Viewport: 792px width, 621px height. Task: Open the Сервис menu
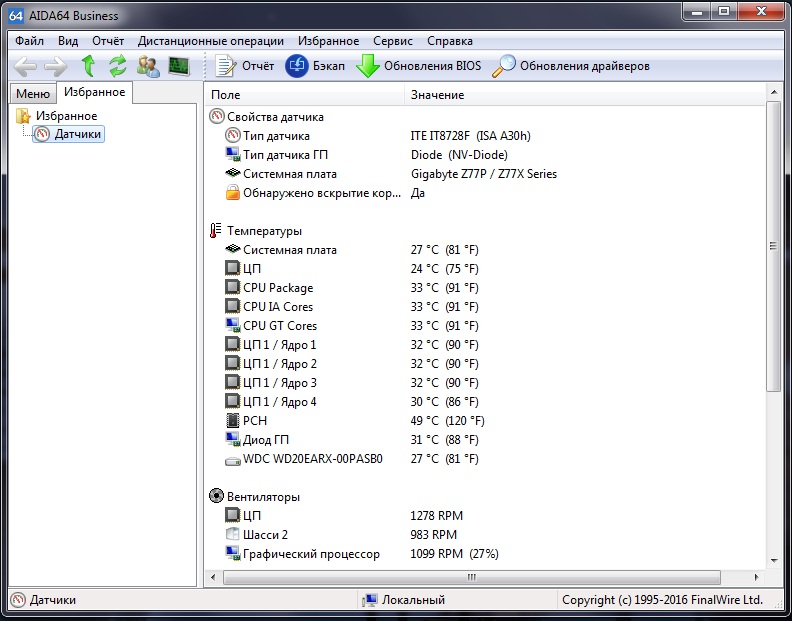[x=393, y=41]
